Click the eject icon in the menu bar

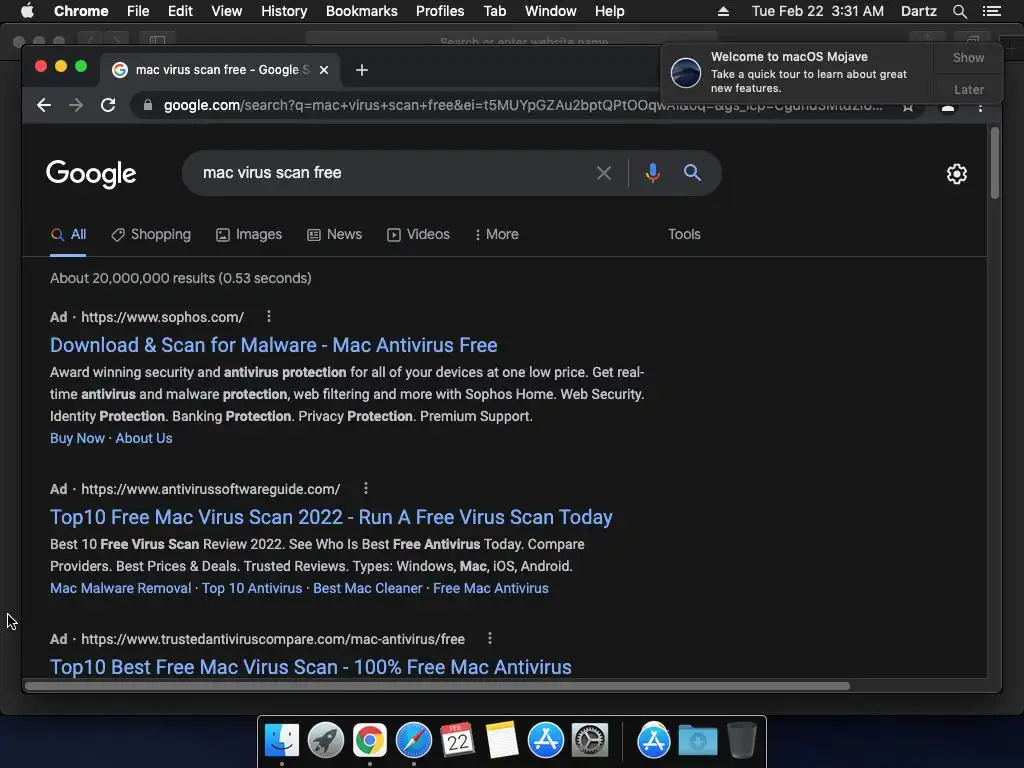click(x=723, y=11)
